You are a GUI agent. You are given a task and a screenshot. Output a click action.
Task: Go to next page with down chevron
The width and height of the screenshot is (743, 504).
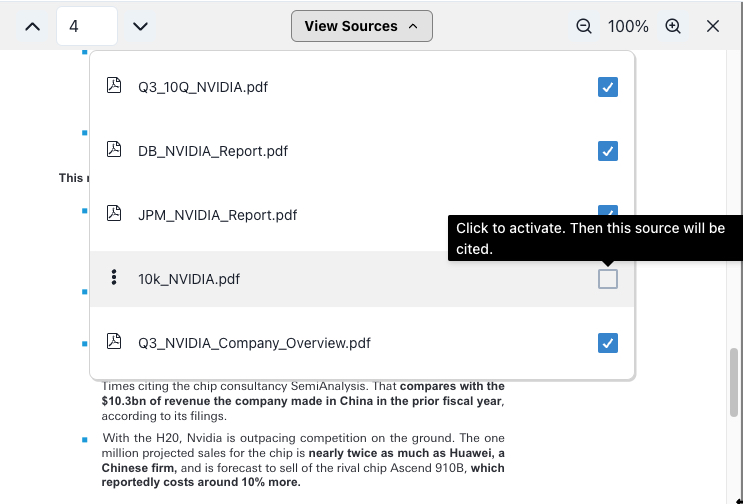141,26
